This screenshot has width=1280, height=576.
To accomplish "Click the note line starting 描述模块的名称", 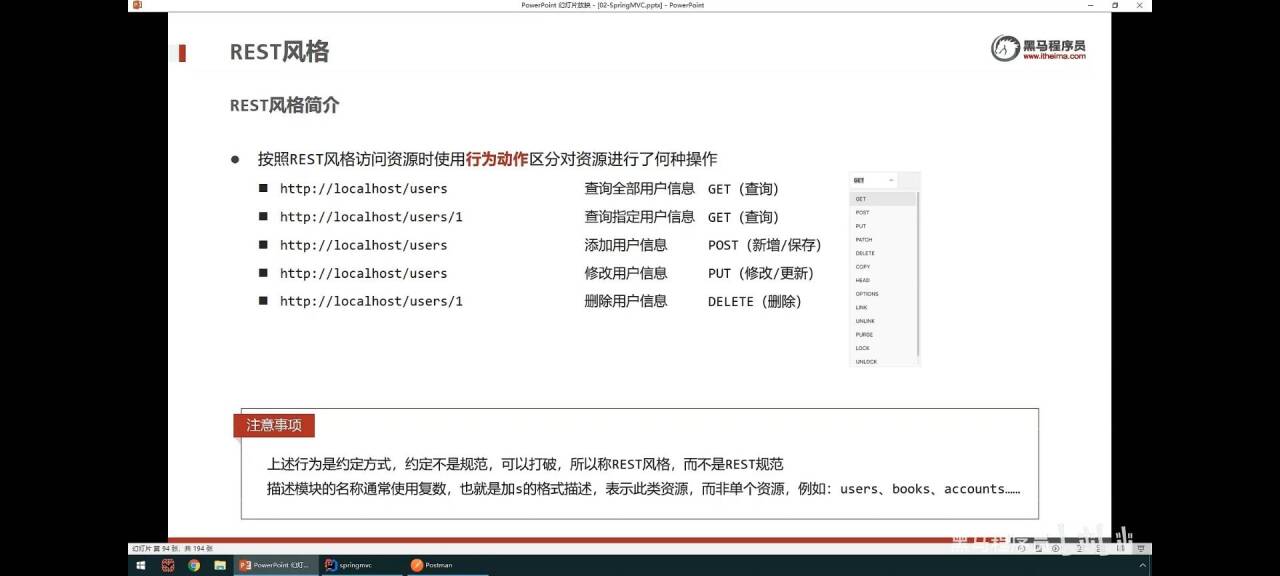I will tap(643, 489).
